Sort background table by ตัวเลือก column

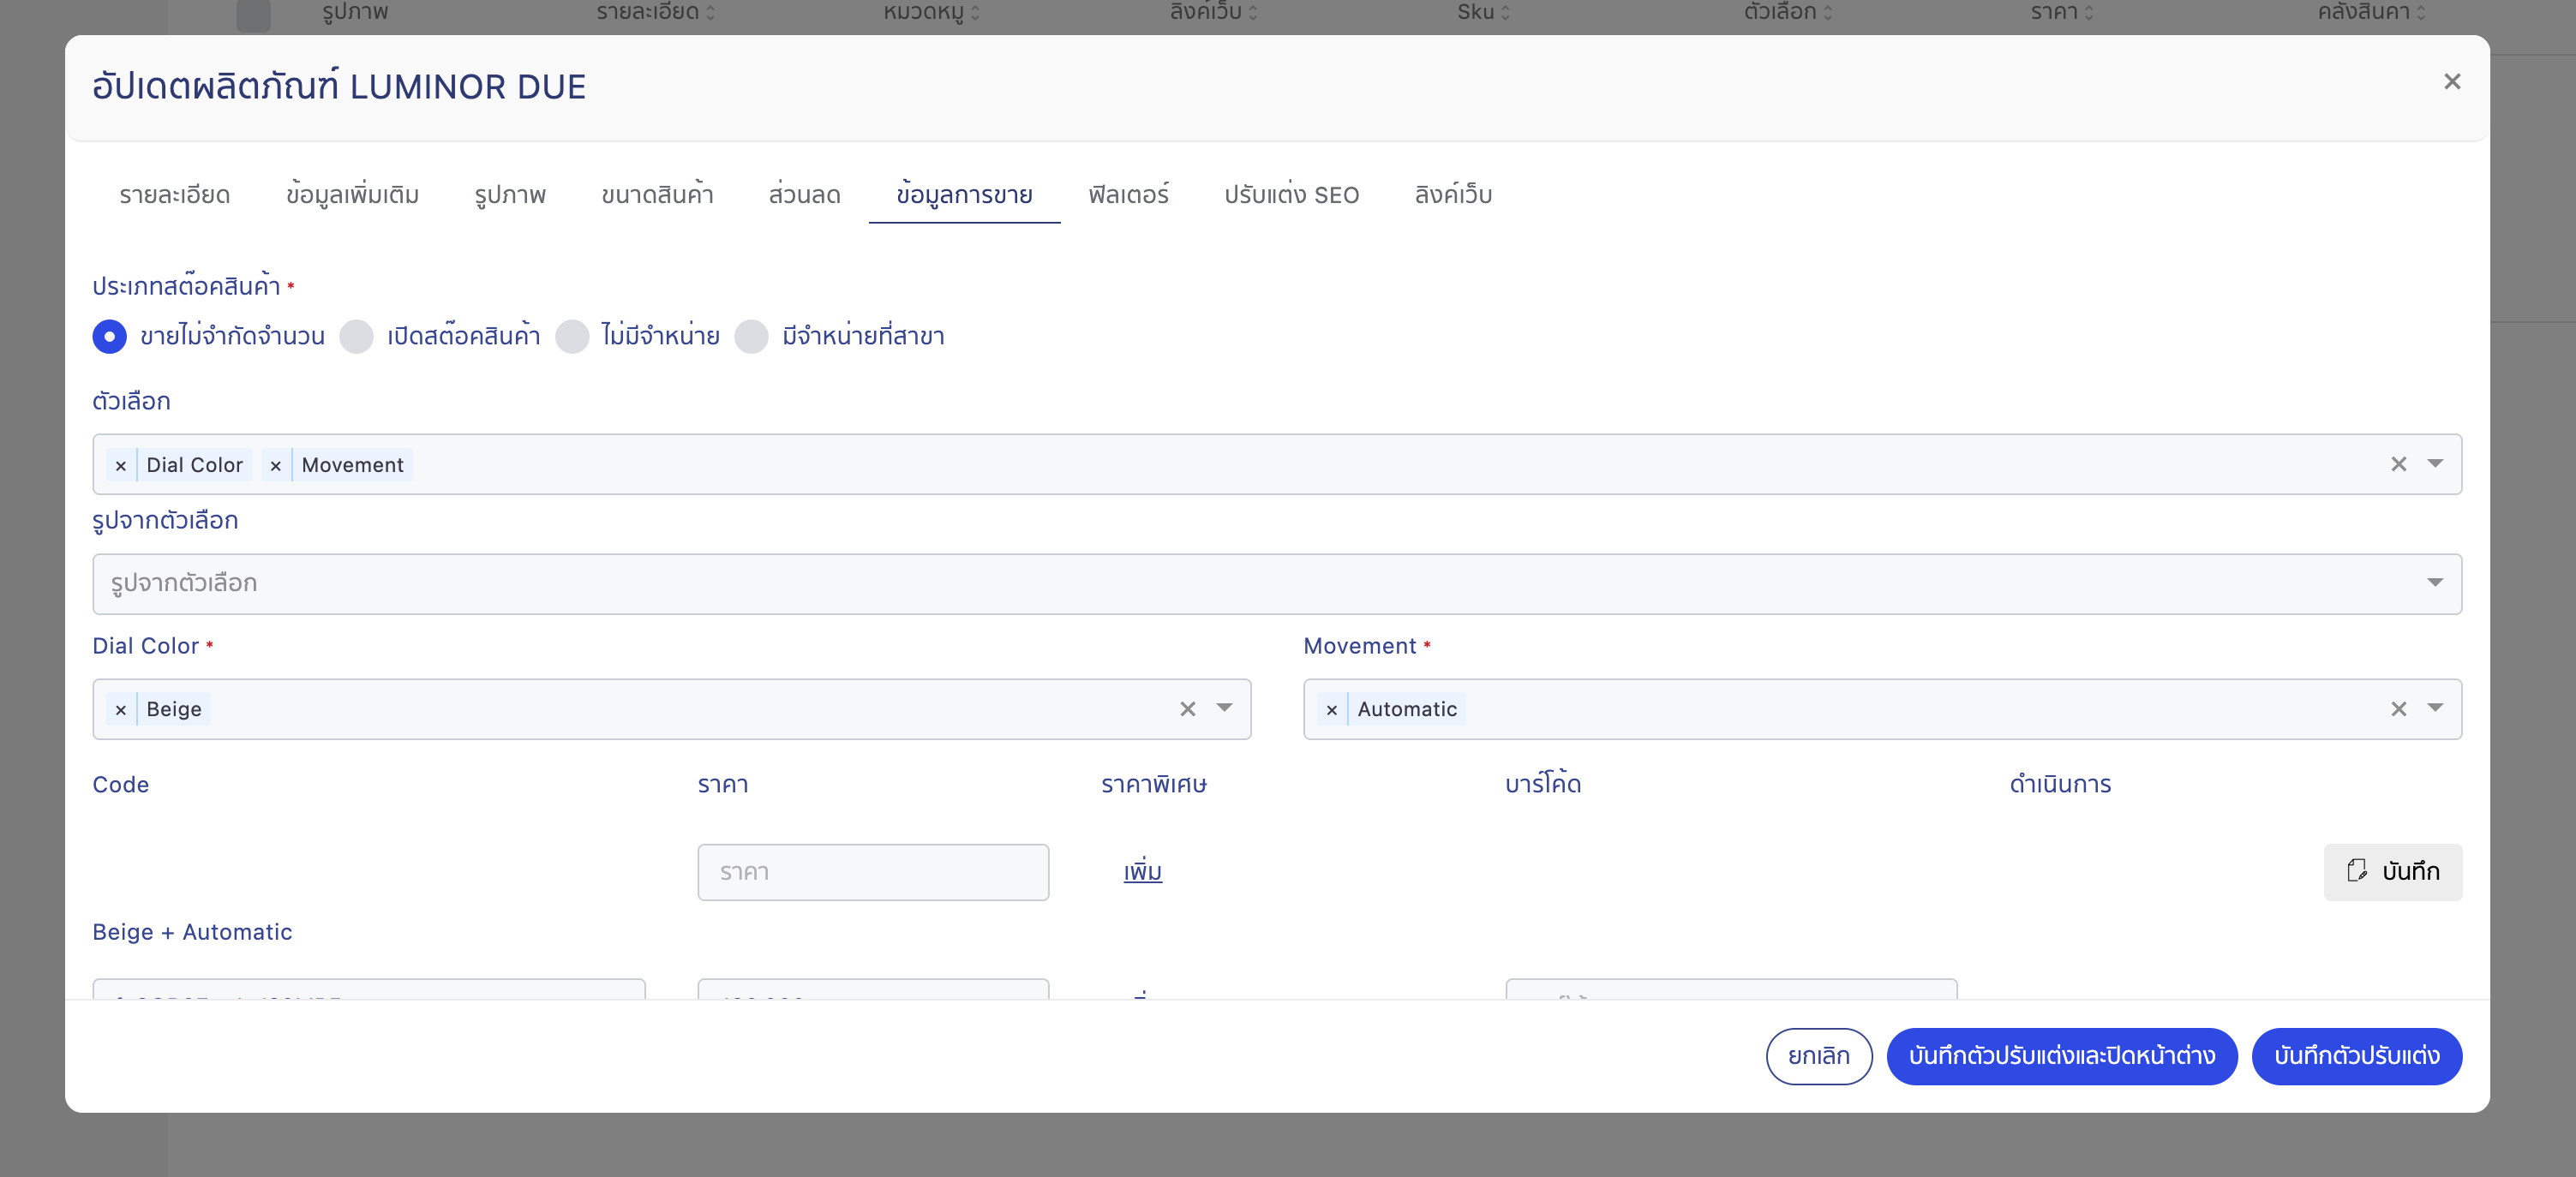click(x=1788, y=12)
